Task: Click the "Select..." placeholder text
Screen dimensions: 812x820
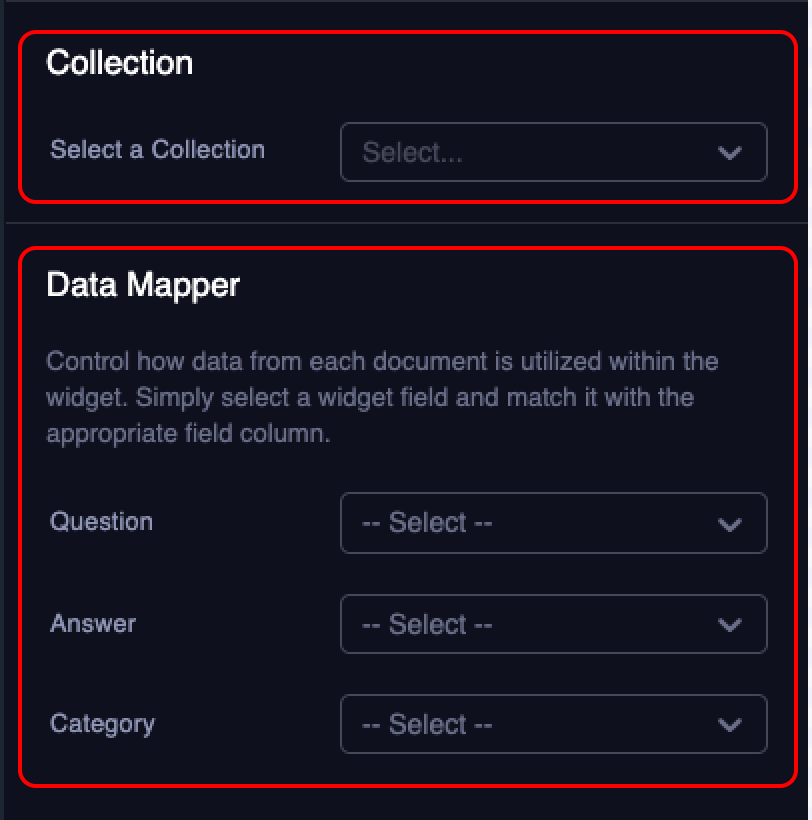Action: click(412, 153)
